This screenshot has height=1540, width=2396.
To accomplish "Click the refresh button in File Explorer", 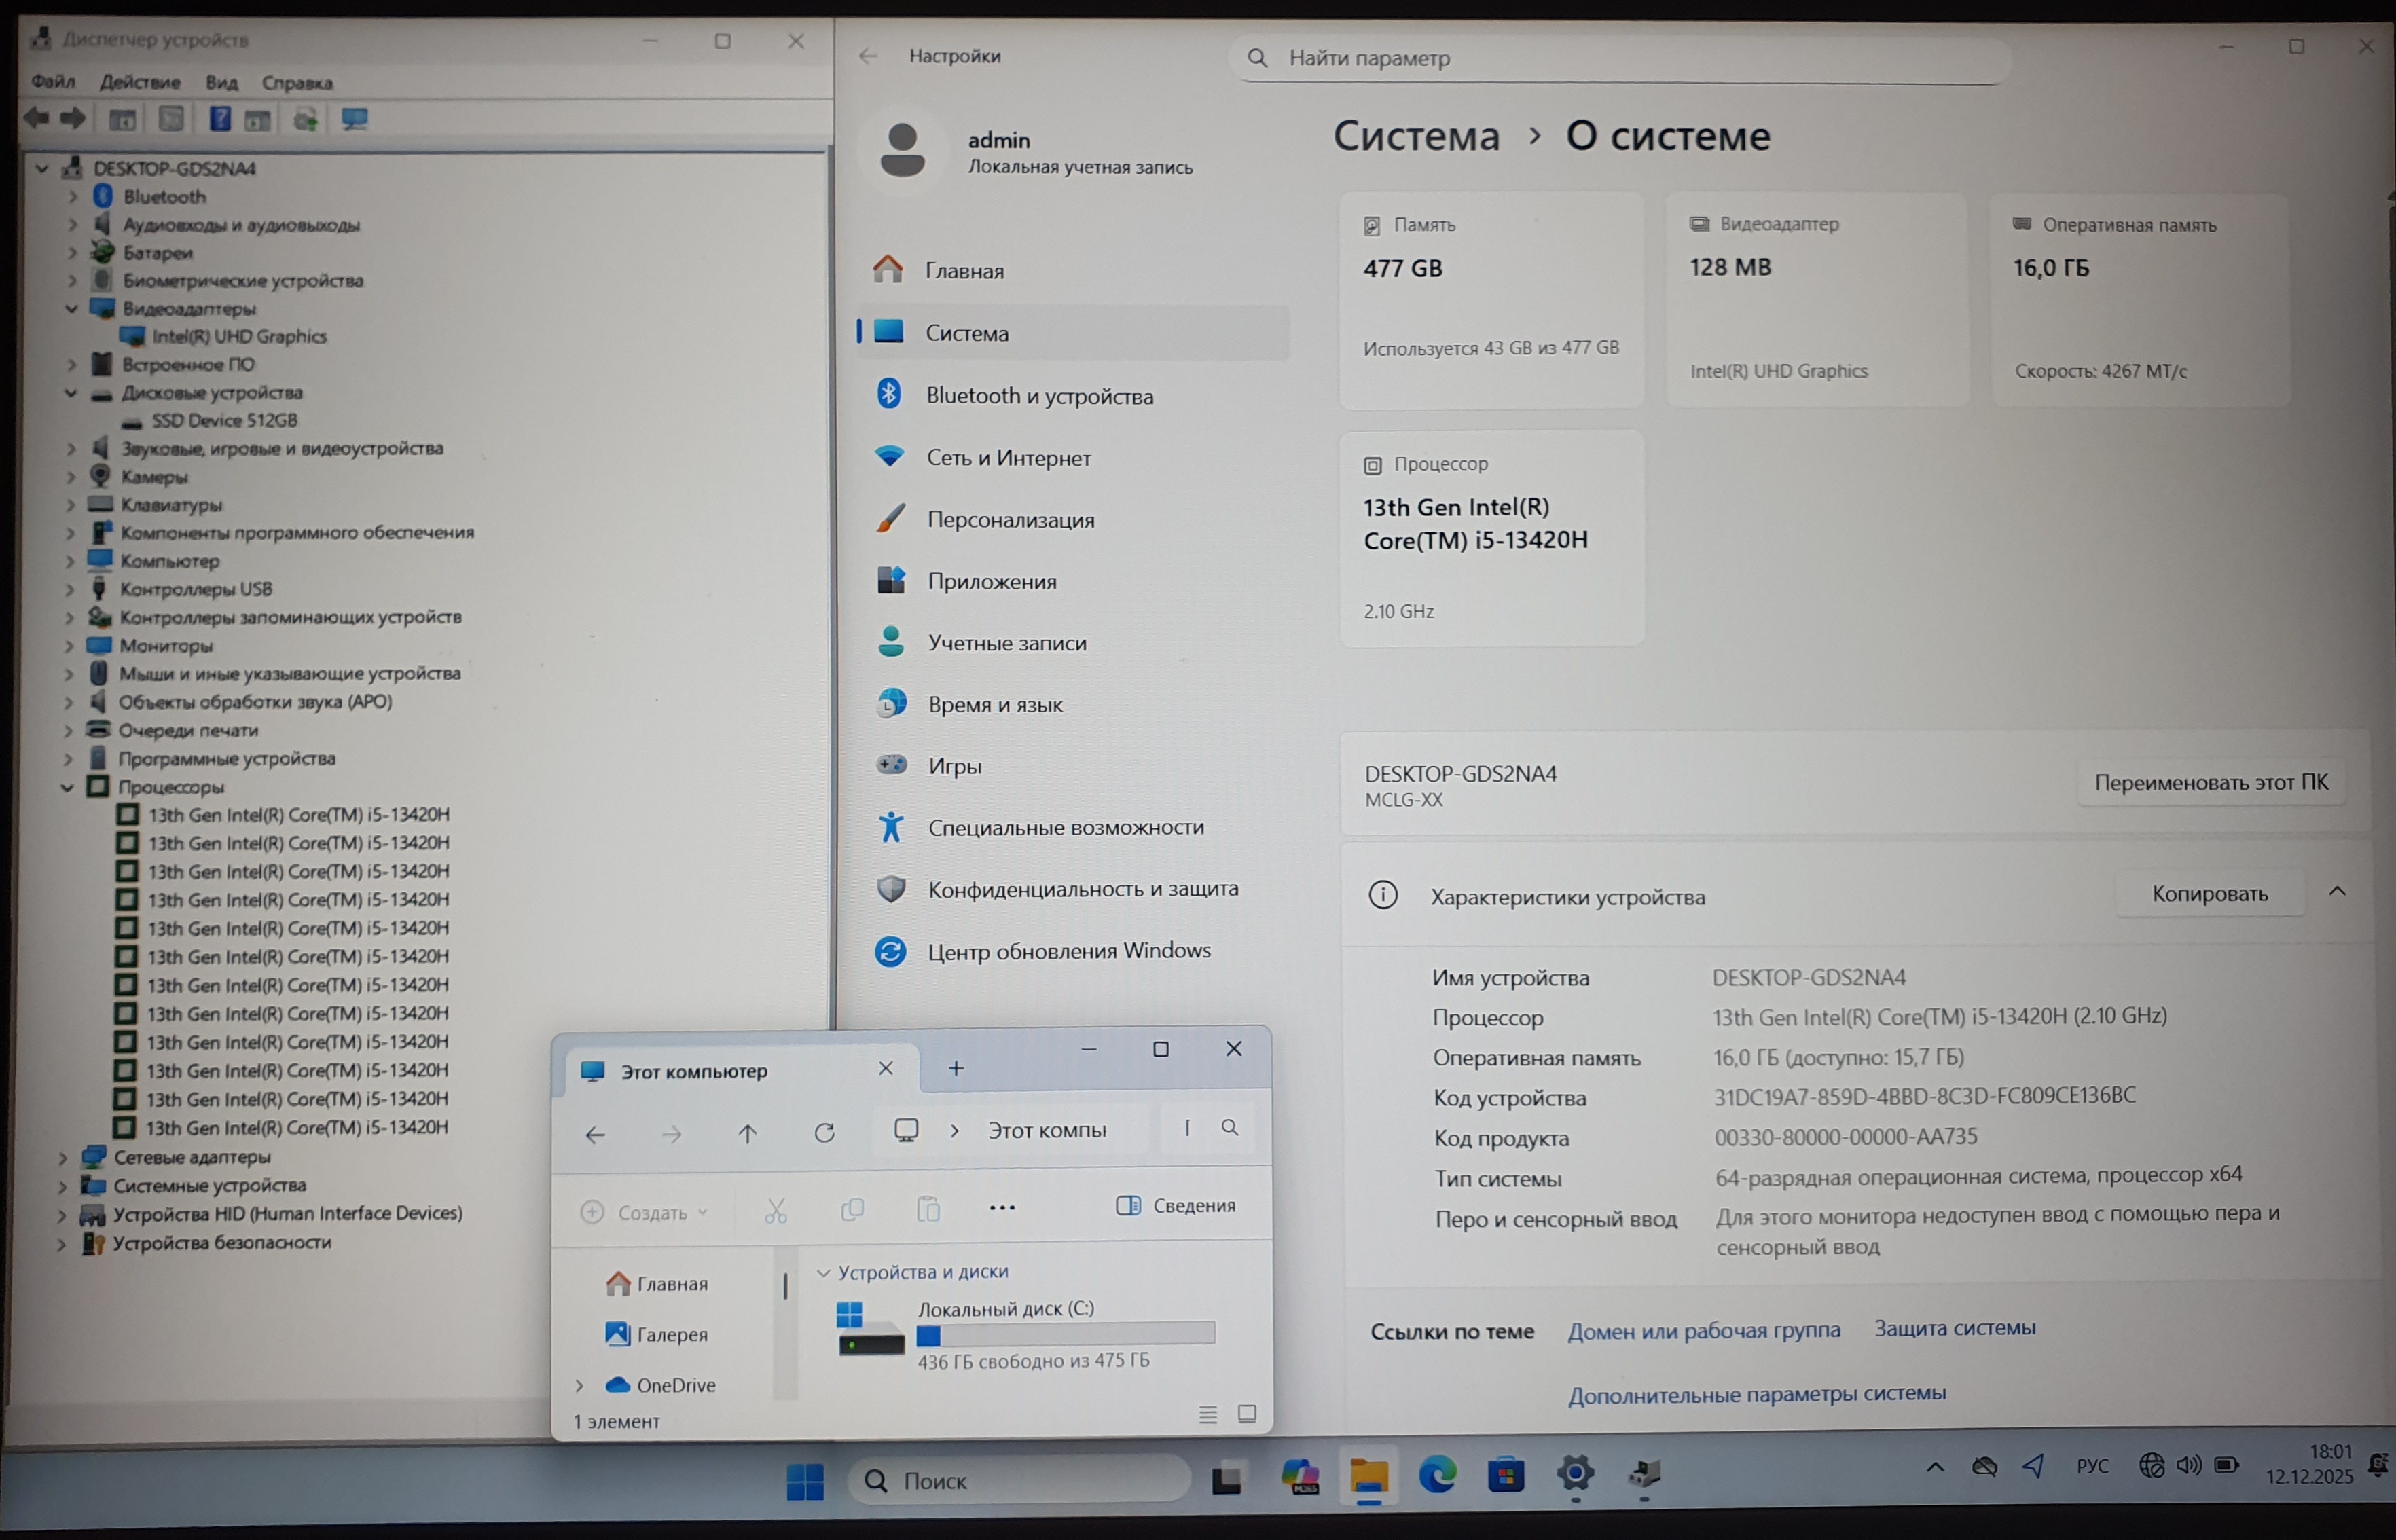I will pyautogui.click(x=824, y=1133).
